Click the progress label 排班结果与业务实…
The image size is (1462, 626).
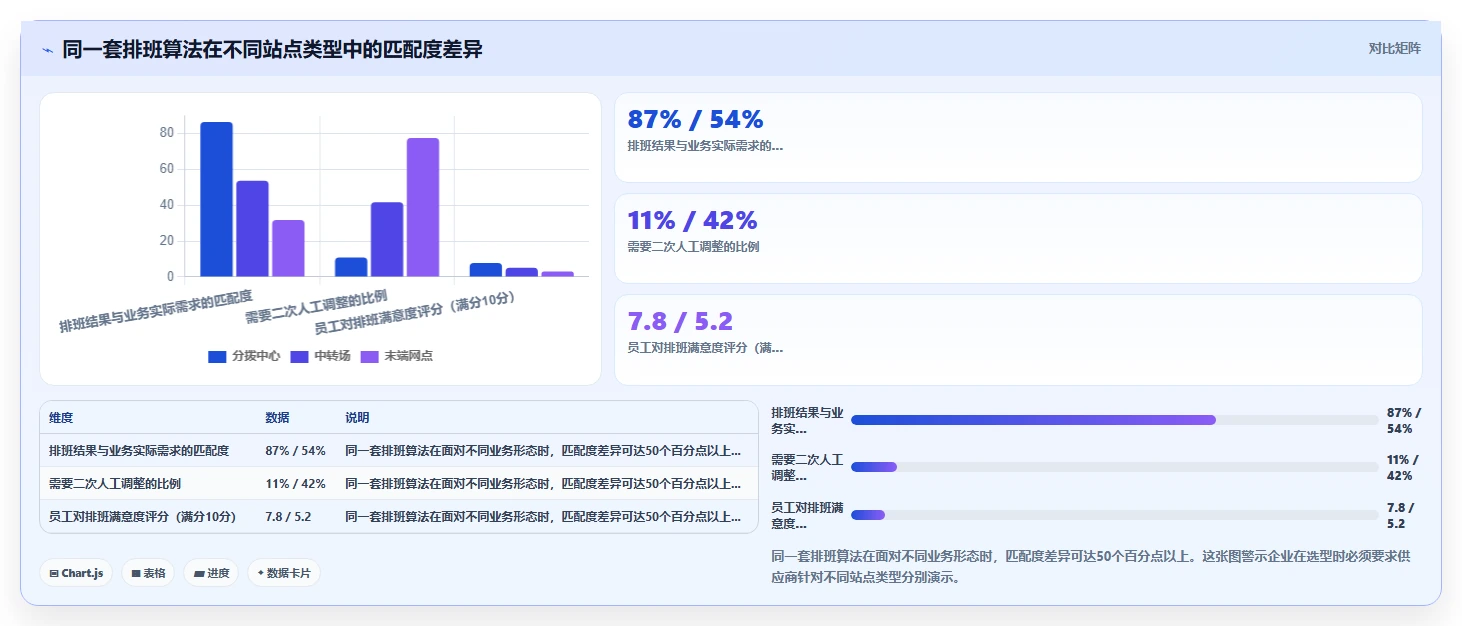[x=808, y=420]
